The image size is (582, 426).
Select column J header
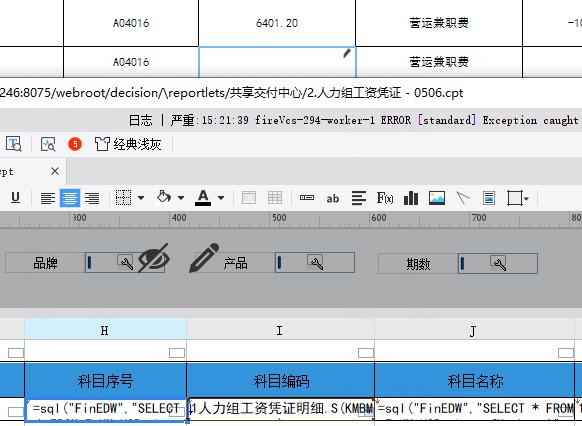[474, 329]
